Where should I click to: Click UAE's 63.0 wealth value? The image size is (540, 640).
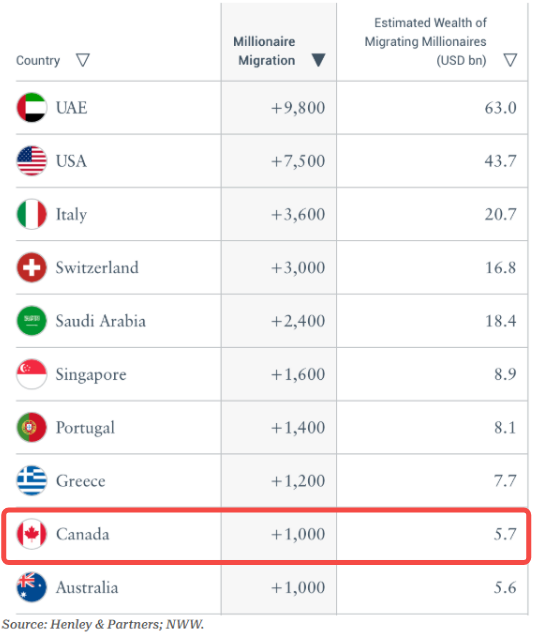[500, 108]
